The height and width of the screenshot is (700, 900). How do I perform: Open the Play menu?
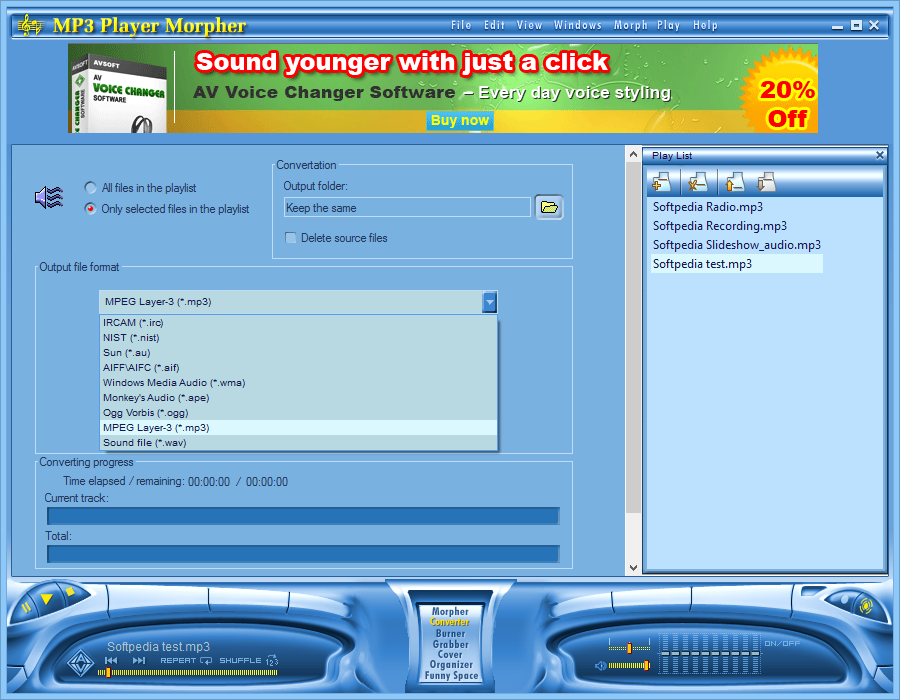pyautogui.click(x=669, y=25)
